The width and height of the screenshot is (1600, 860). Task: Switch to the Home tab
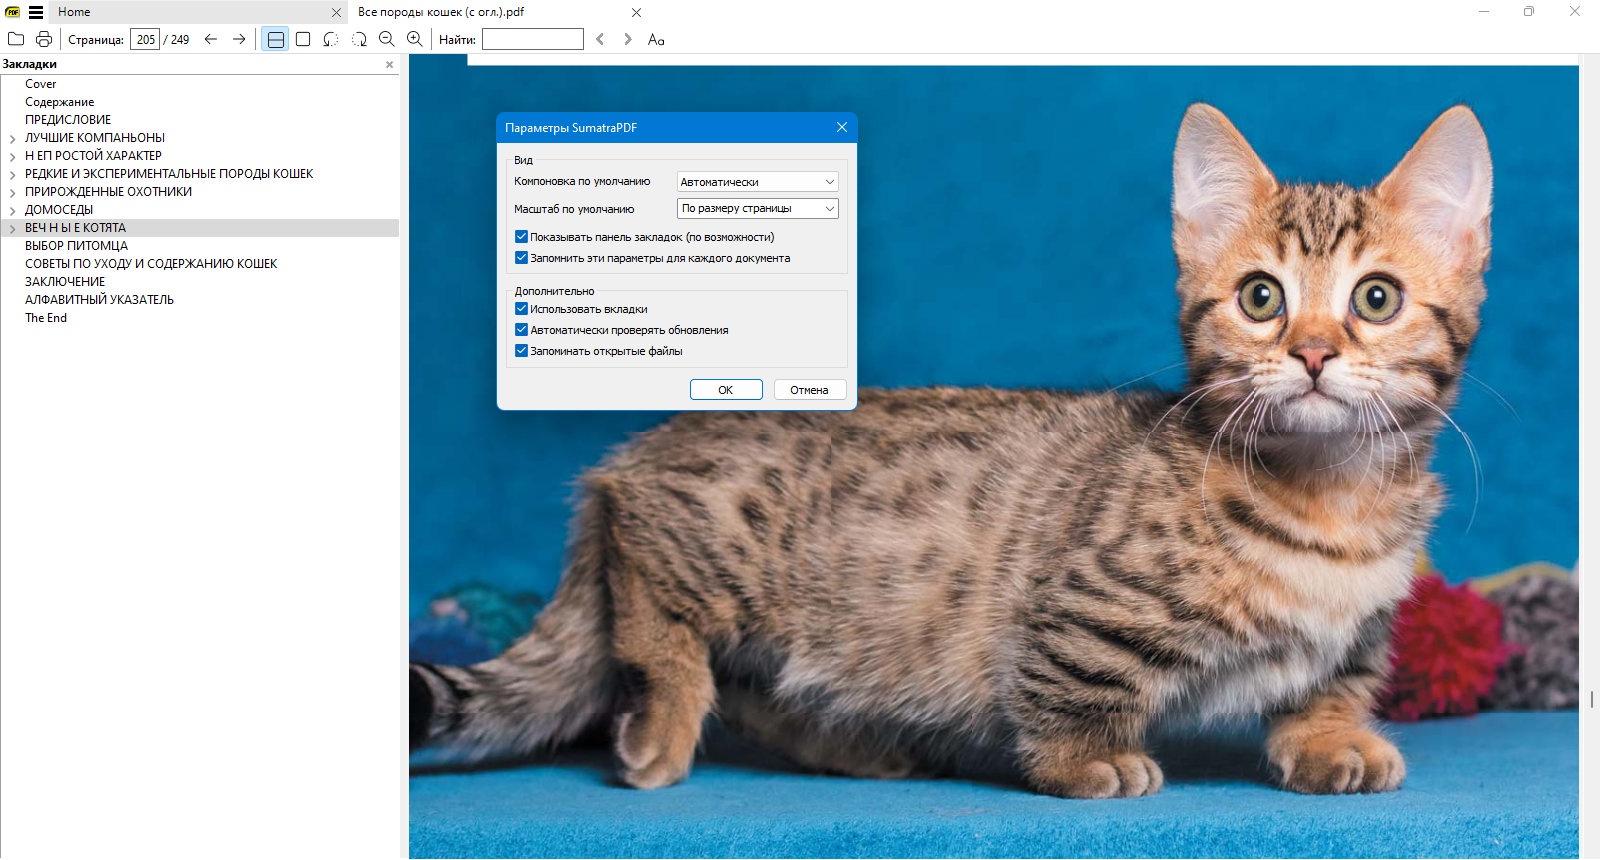(x=74, y=12)
